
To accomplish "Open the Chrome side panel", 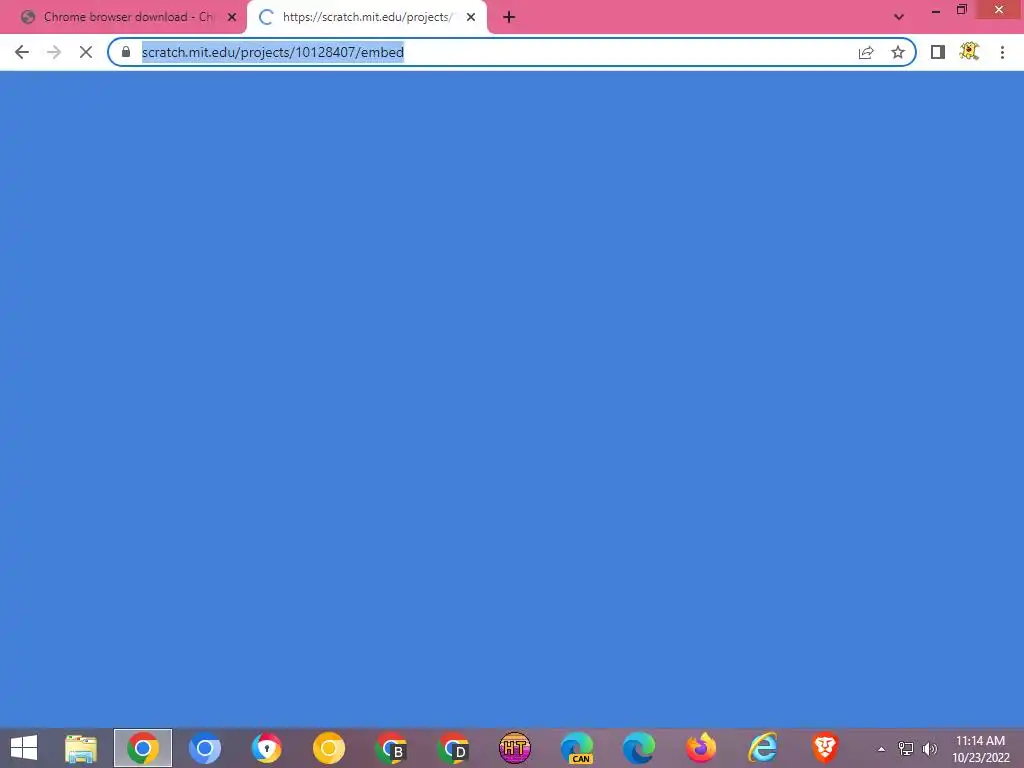I will coord(938,52).
